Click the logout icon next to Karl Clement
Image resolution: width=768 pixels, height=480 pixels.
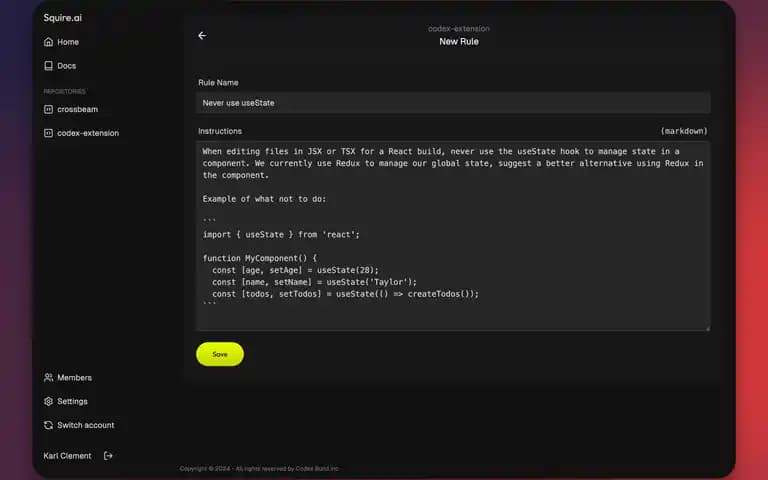click(108, 456)
